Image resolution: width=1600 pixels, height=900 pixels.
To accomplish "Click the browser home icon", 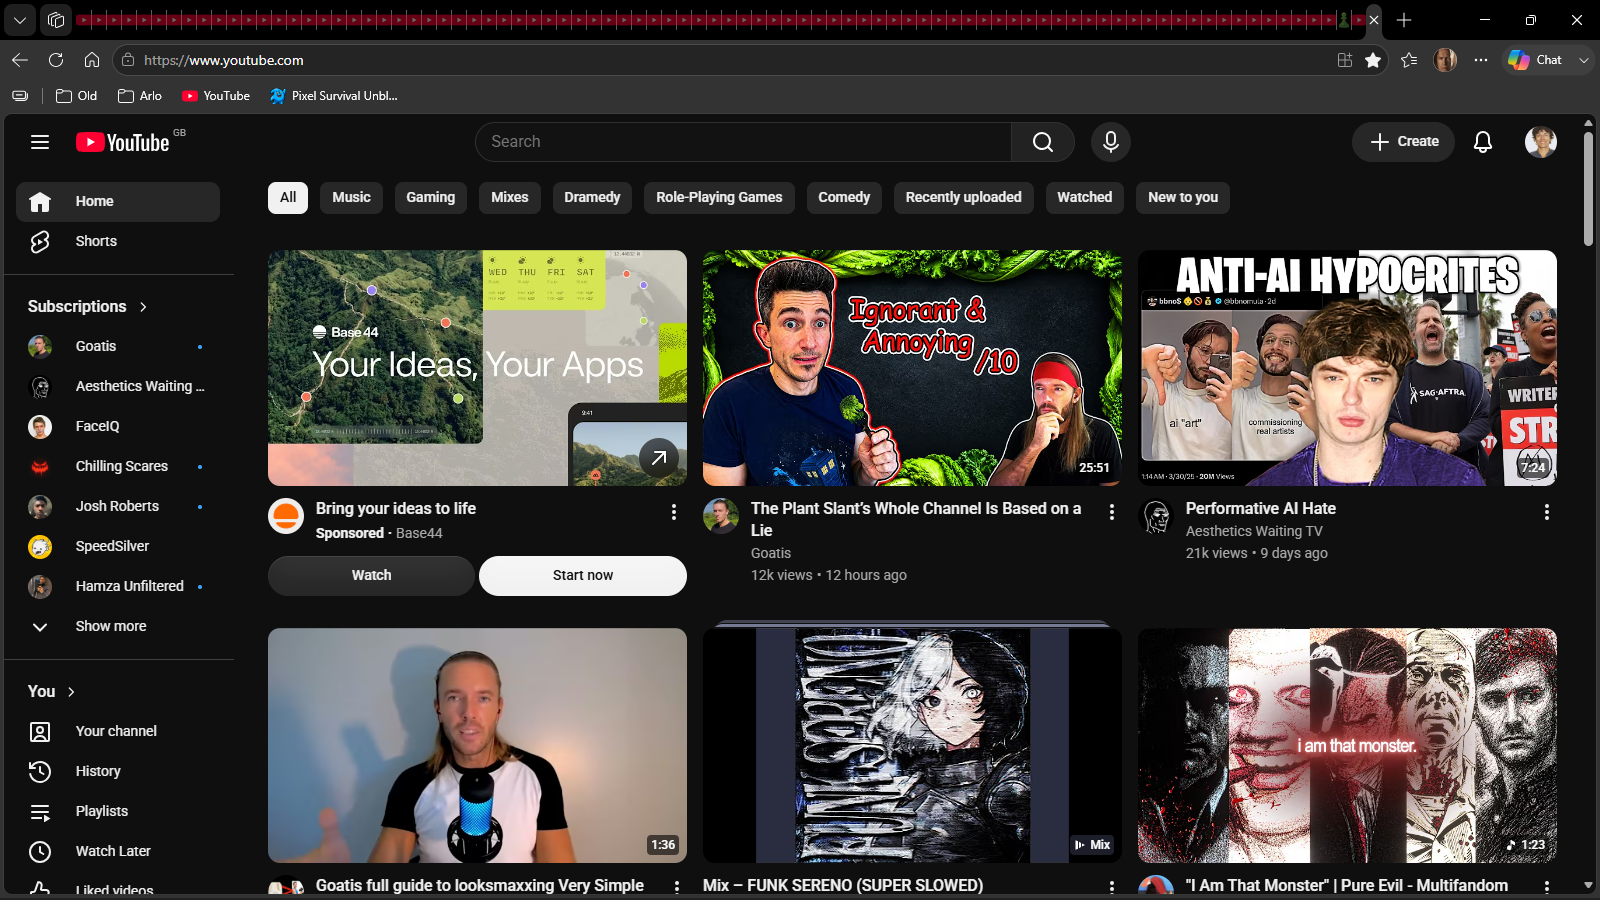I will (x=92, y=60).
